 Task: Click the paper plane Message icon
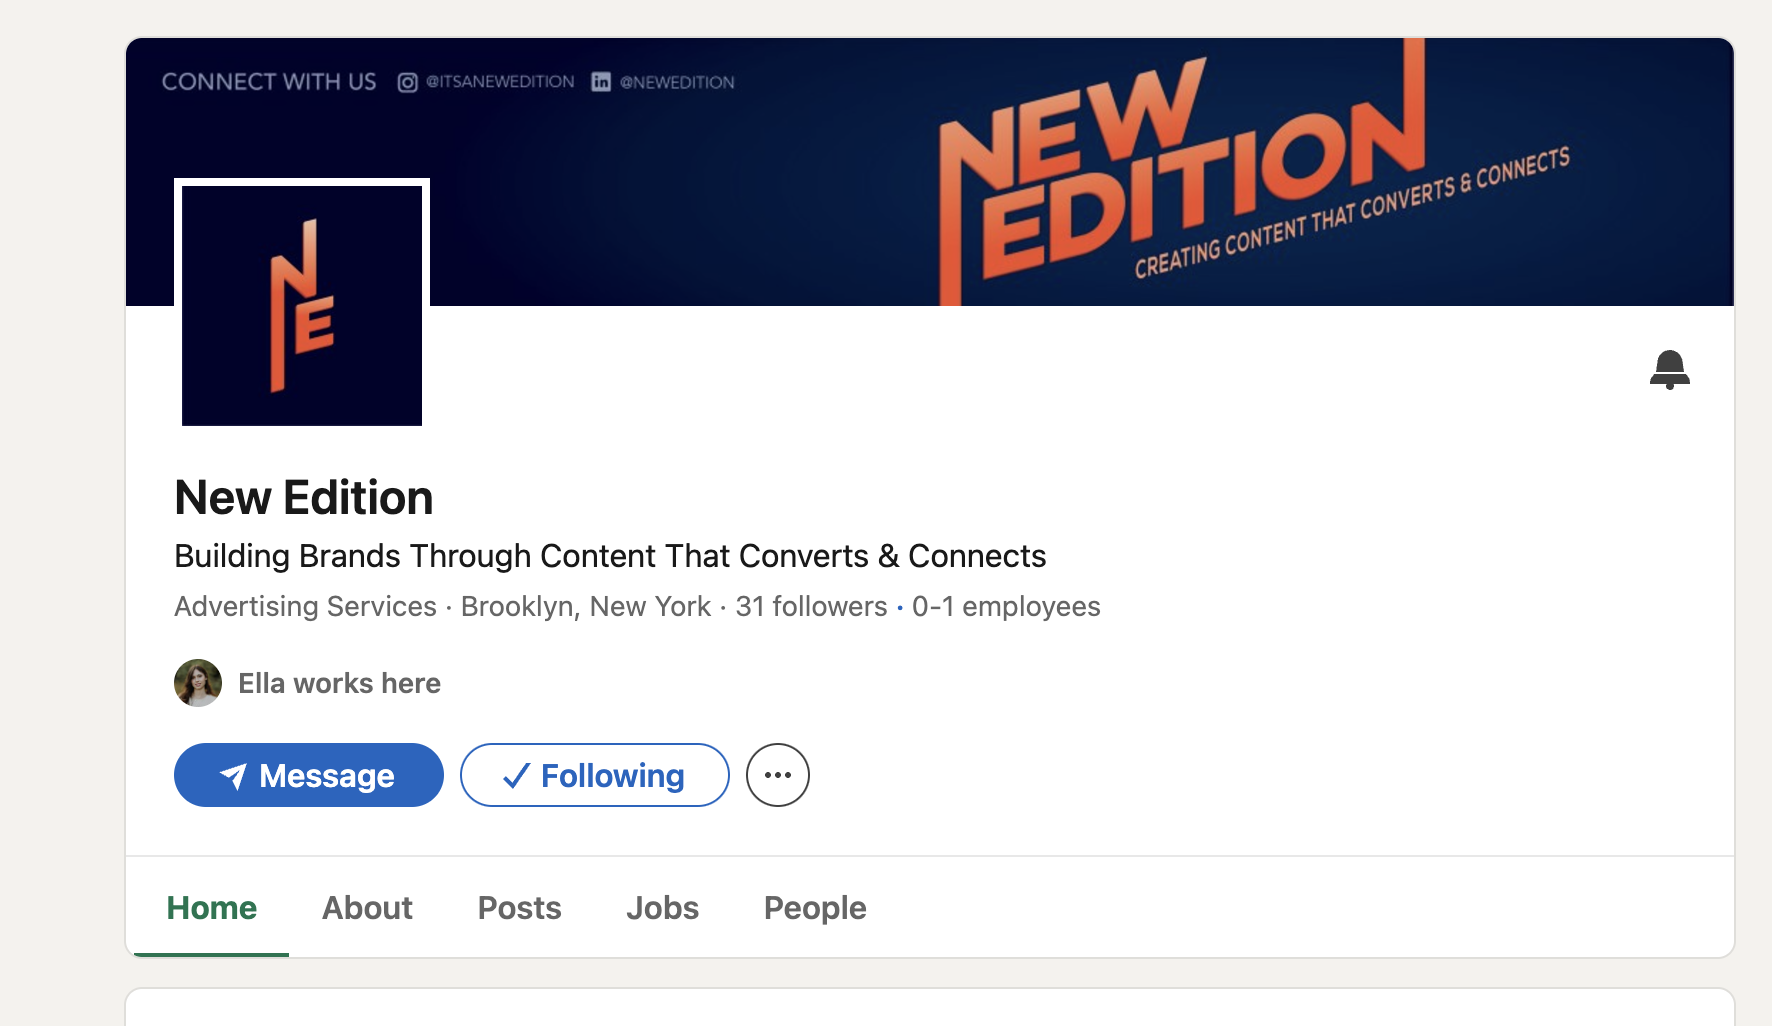point(233,776)
